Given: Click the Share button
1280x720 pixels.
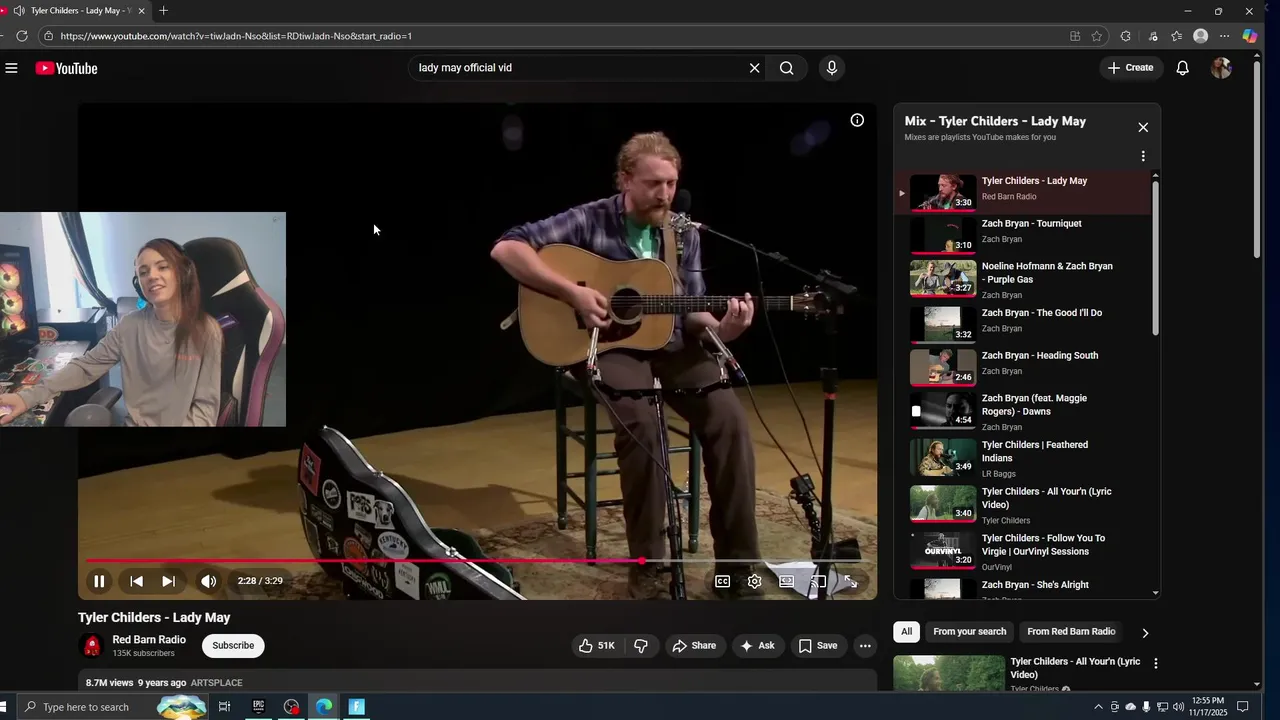Looking at the screenshot, I should 694,646.
